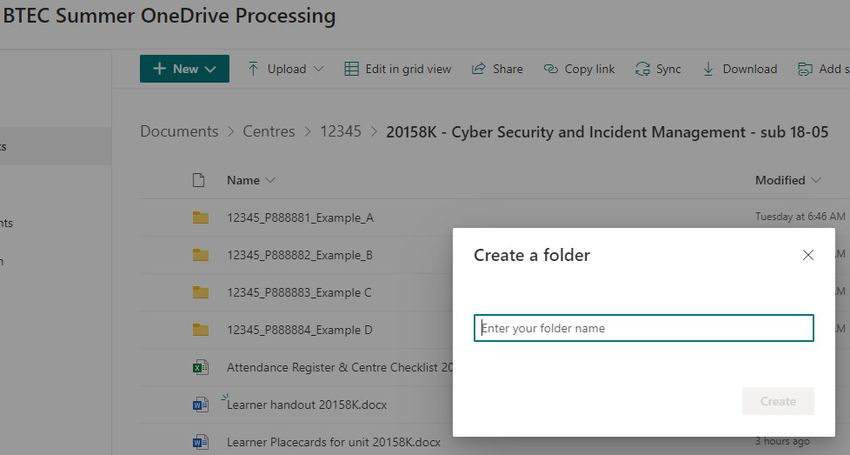The height and width of the screenshot is (455, 850).
Task: Close the Create a folder dialog
Action: pos(808,255)
